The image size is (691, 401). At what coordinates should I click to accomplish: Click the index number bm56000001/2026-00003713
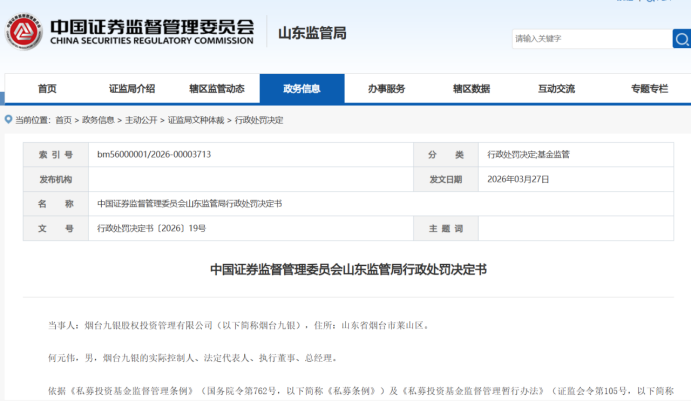tap(154, 155)
